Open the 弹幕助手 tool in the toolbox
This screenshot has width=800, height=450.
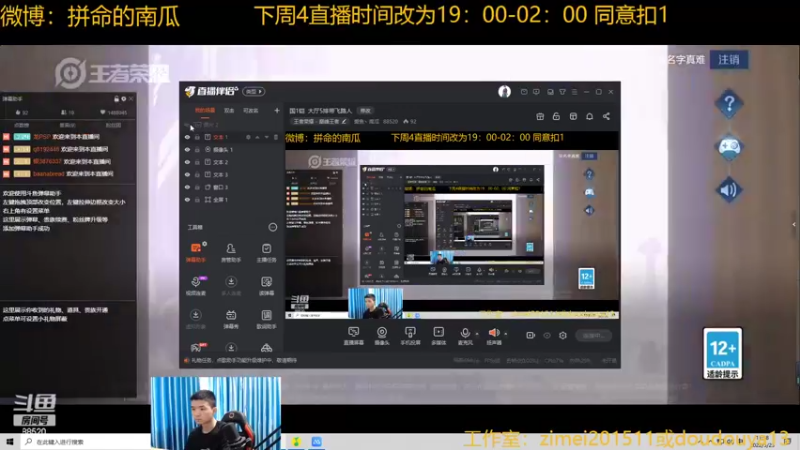click(195, 252)
